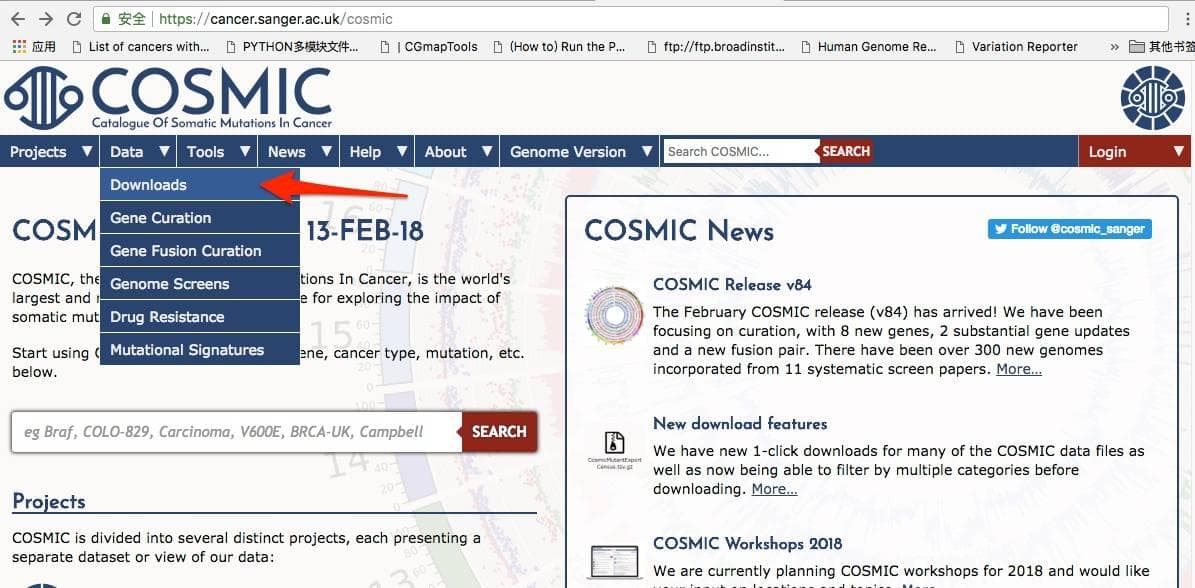Screen dimensions: 1195x588
Task: Open COSMIC Release v84 news heading
Action: [x=732, y=285]
